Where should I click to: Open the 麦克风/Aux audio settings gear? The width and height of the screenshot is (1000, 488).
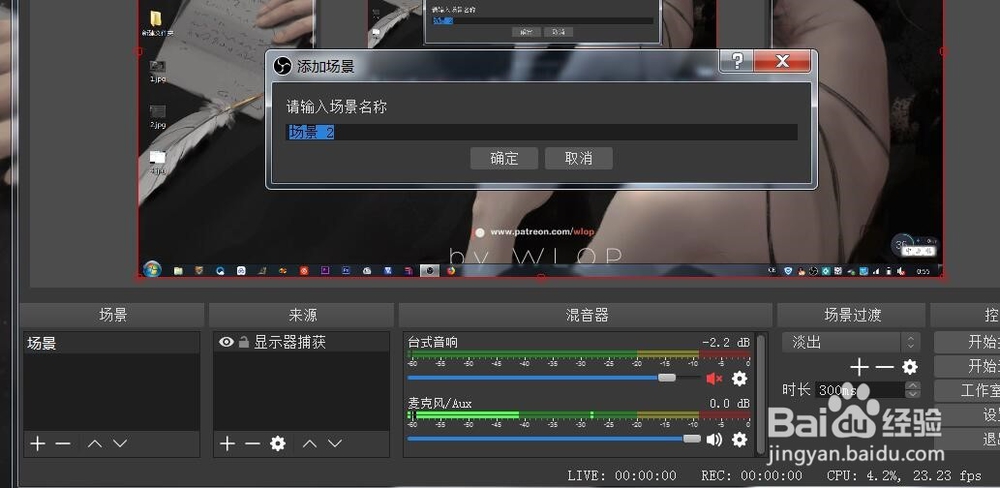739,439
